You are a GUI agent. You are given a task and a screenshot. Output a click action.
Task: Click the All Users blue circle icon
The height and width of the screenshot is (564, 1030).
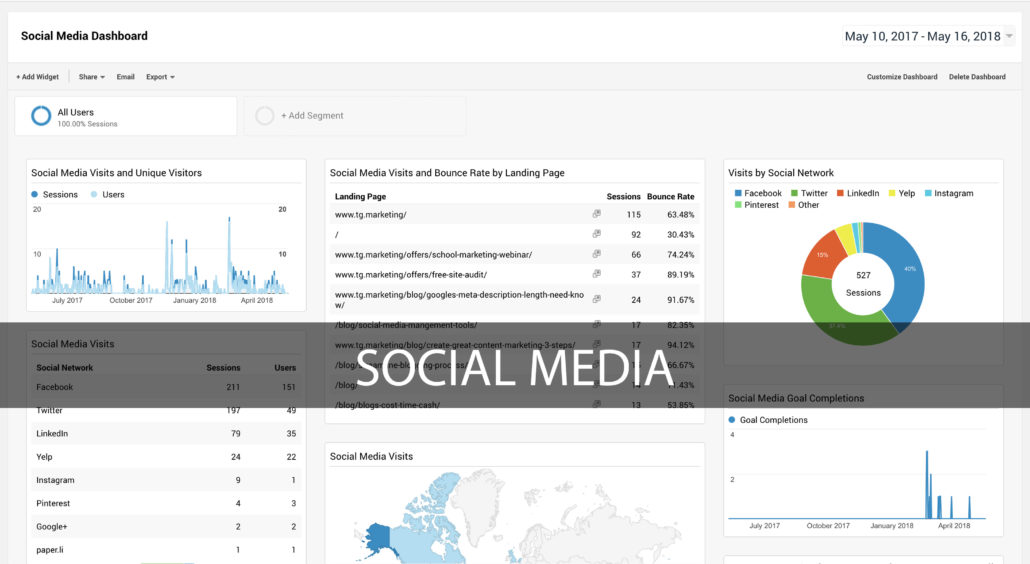41,116
